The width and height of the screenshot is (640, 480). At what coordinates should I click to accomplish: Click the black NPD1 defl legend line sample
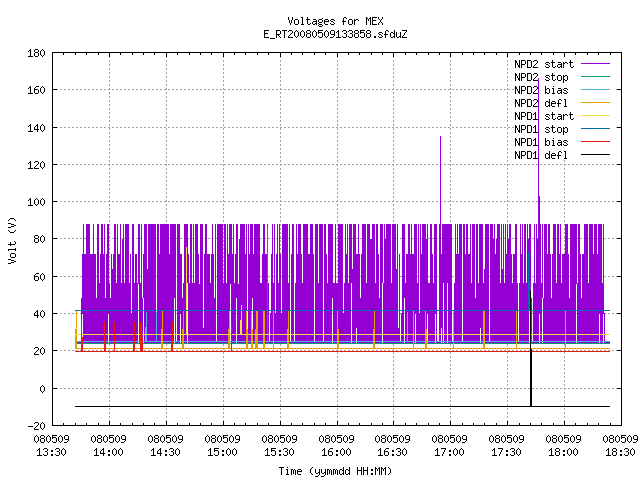point(595,155)
